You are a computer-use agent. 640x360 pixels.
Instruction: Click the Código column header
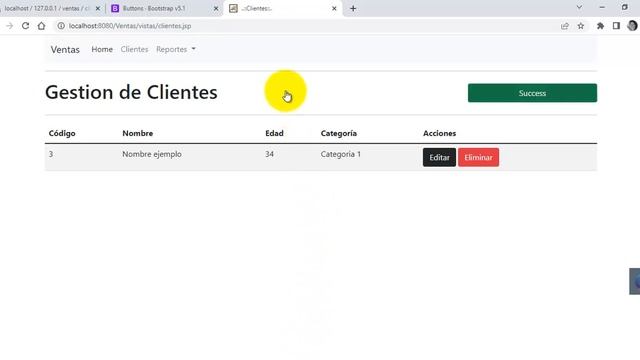click(x=62, y=133)
